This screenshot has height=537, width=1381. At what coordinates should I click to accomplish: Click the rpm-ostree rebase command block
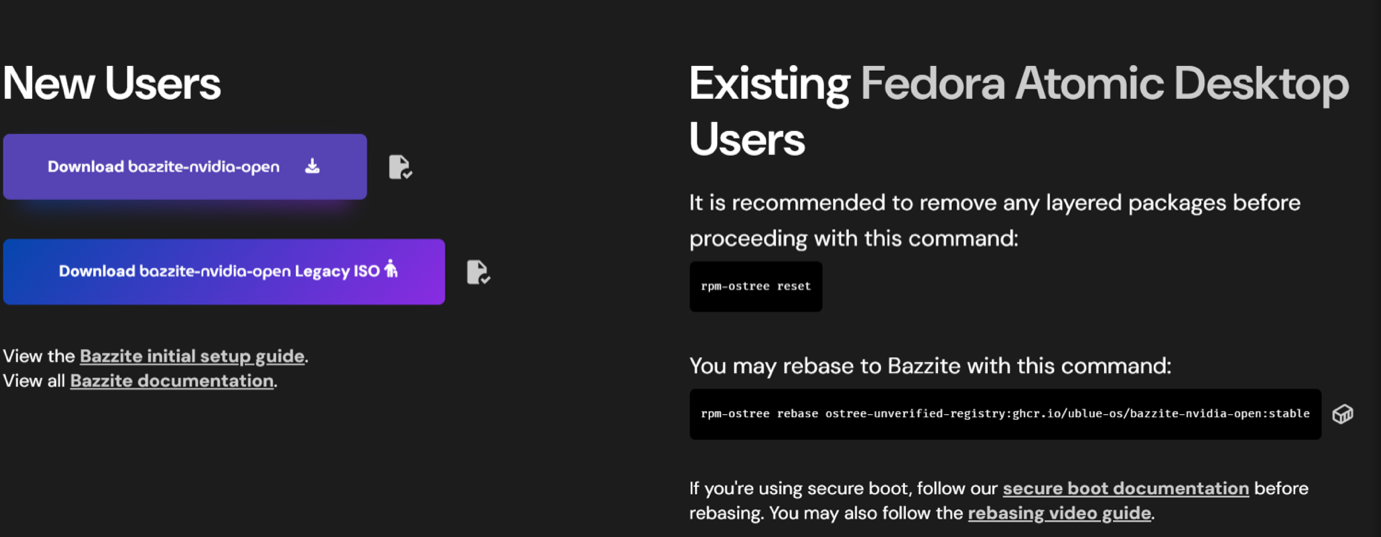pos(1005,414)
